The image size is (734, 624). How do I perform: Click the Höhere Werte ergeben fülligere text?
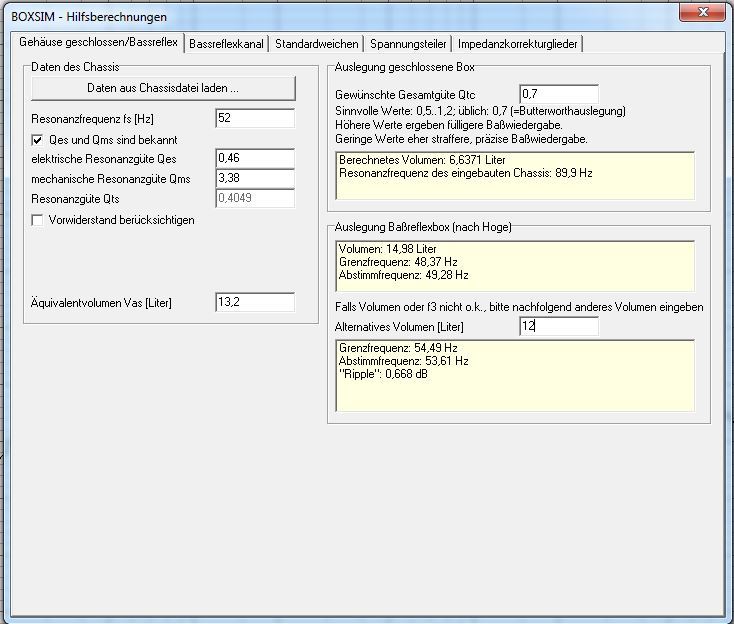tap(448, 125)
